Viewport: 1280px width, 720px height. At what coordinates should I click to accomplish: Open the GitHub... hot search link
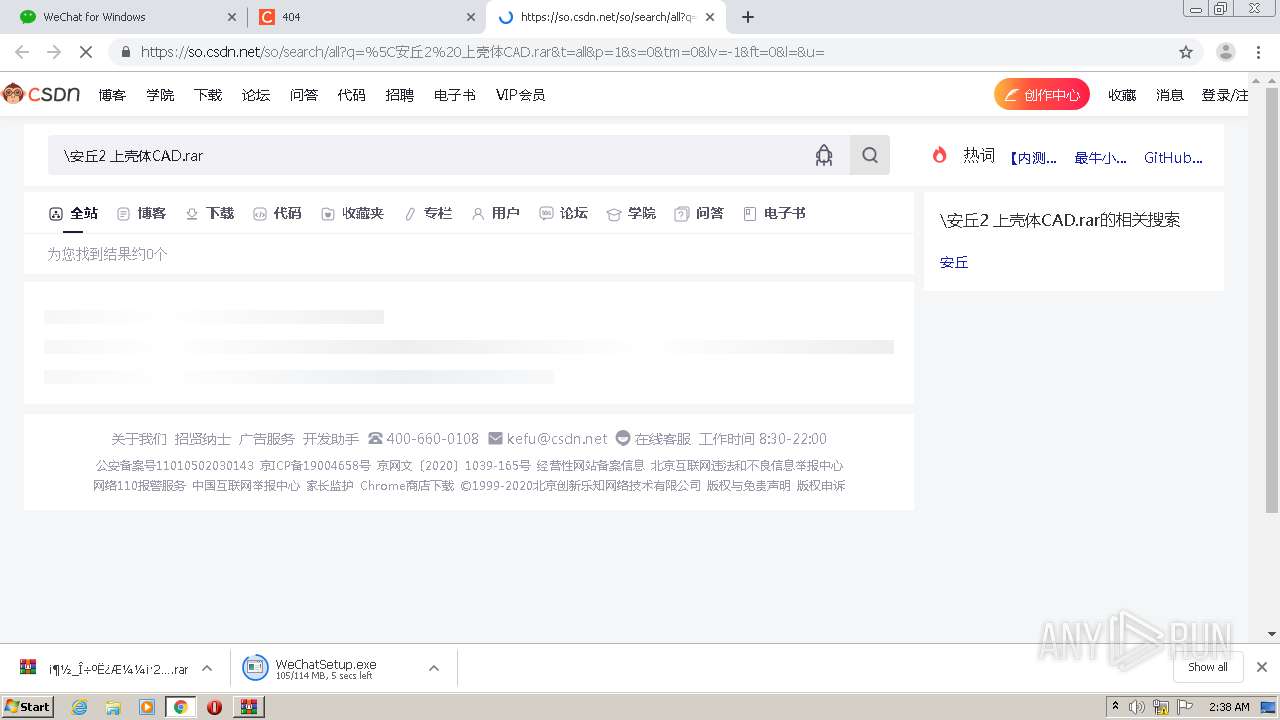[x=1173, y=157]
